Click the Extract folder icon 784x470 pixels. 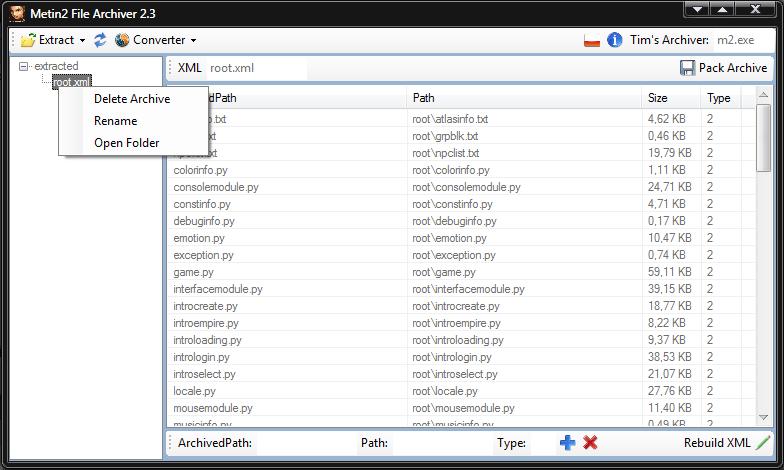(28, 40)
